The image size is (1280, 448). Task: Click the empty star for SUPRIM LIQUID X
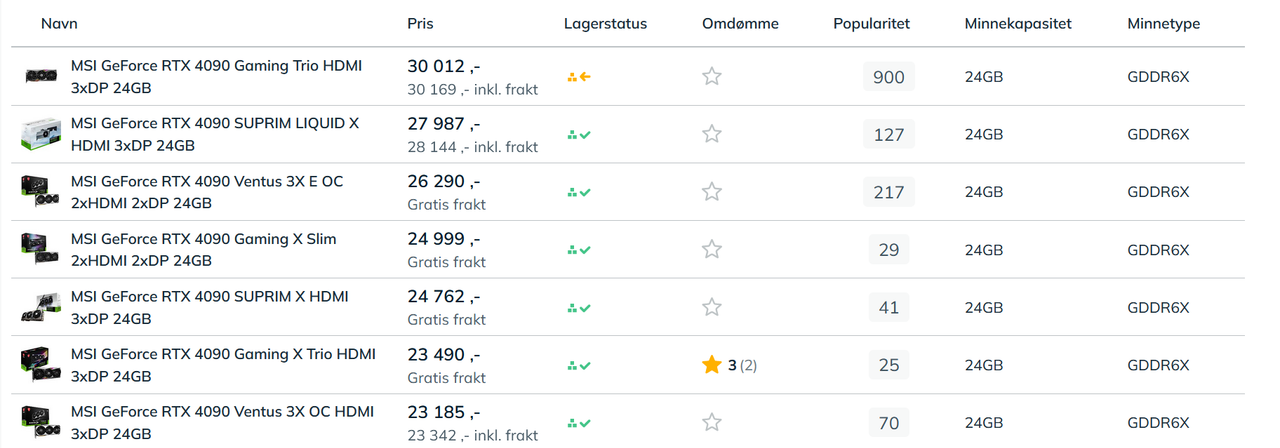tap(711, 134)
